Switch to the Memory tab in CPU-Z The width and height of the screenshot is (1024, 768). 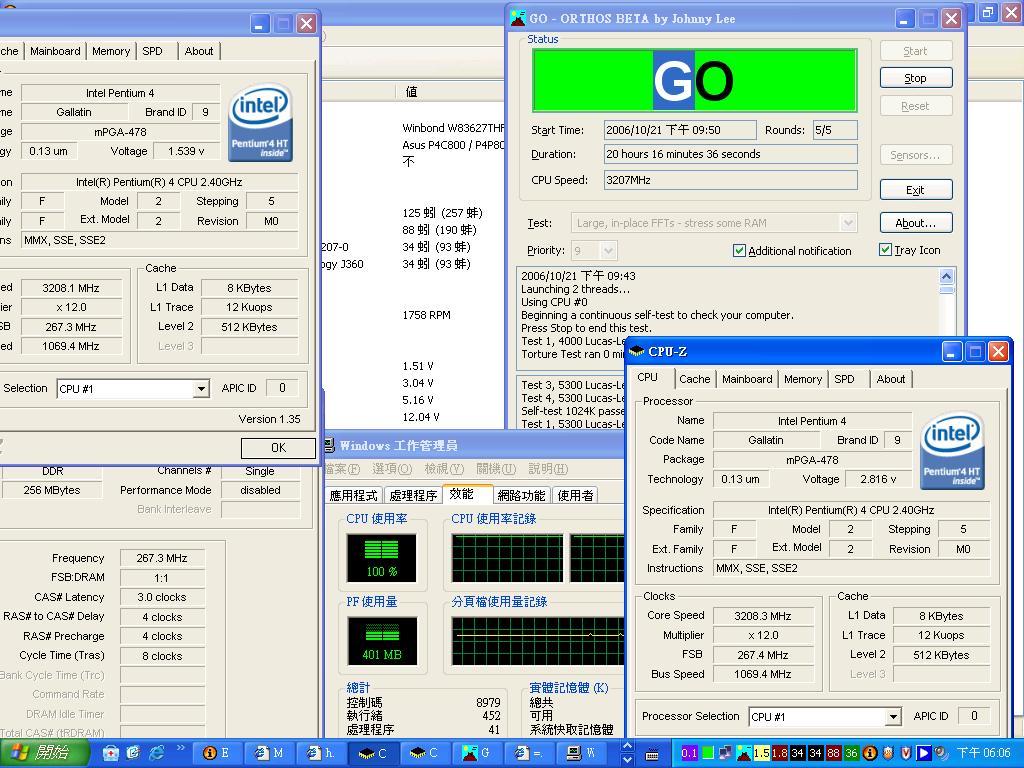point(803,379)
